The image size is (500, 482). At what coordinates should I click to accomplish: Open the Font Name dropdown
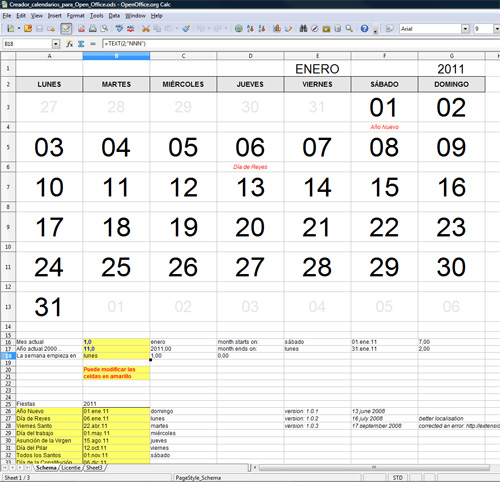click(465, 29)
